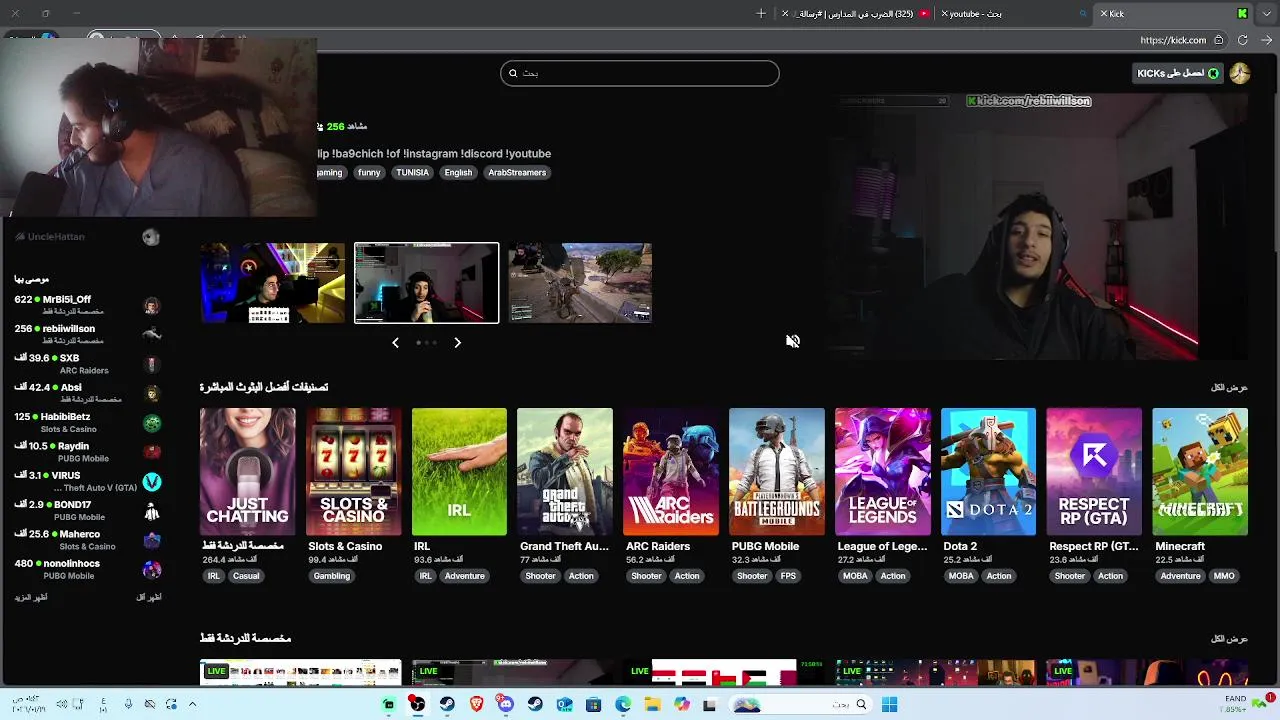Click the browser forward arrow icon
This screenshot has width=1280, height=720.
point(1266,40)
